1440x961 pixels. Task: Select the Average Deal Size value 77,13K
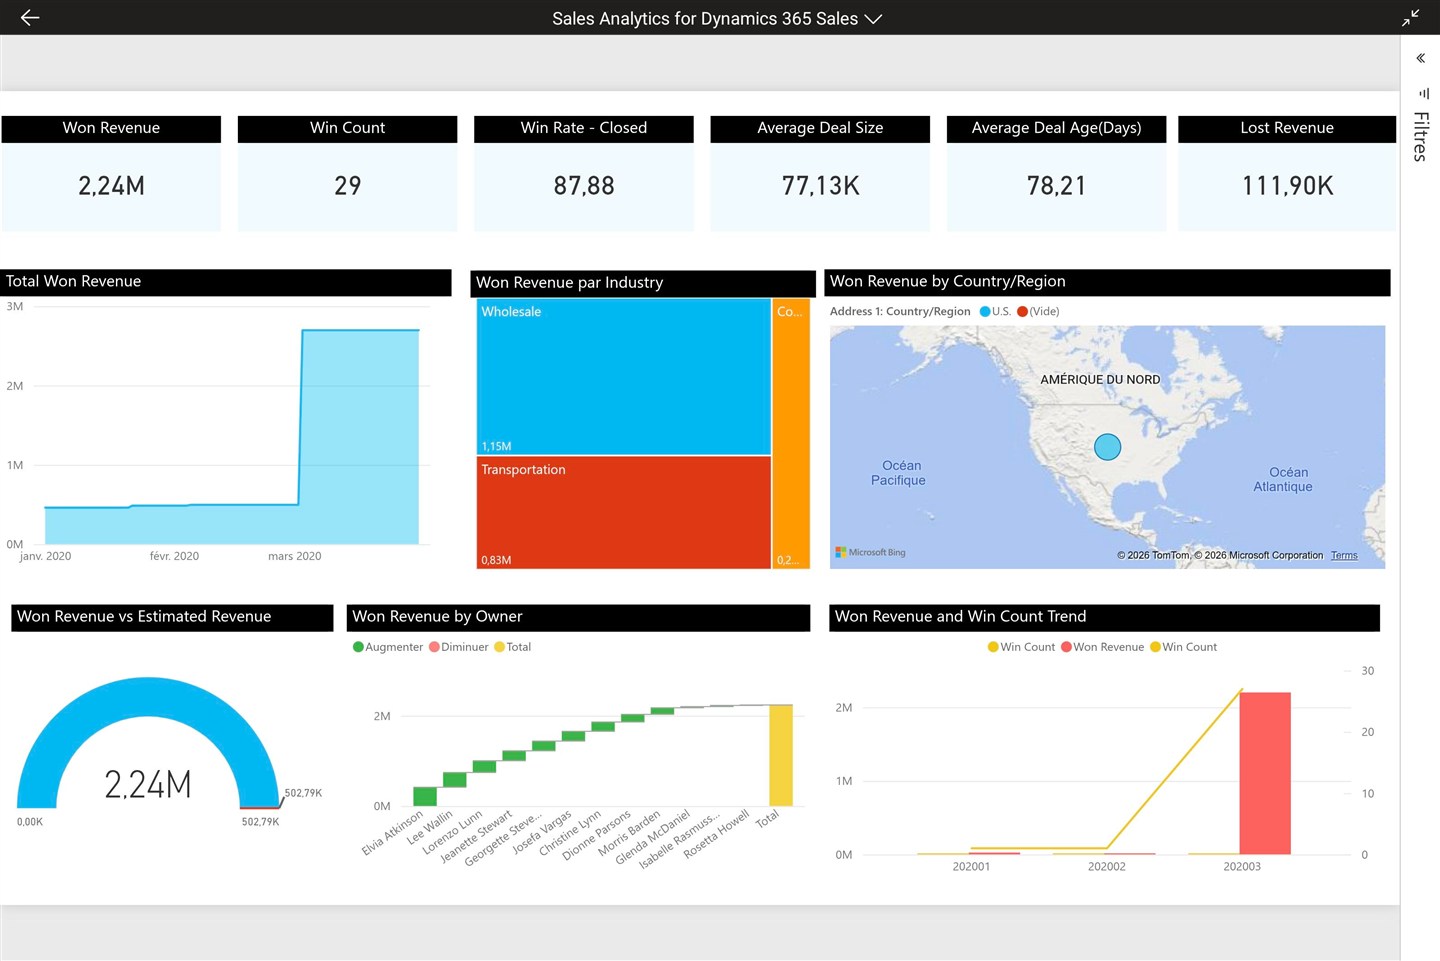tap(820, 186)
